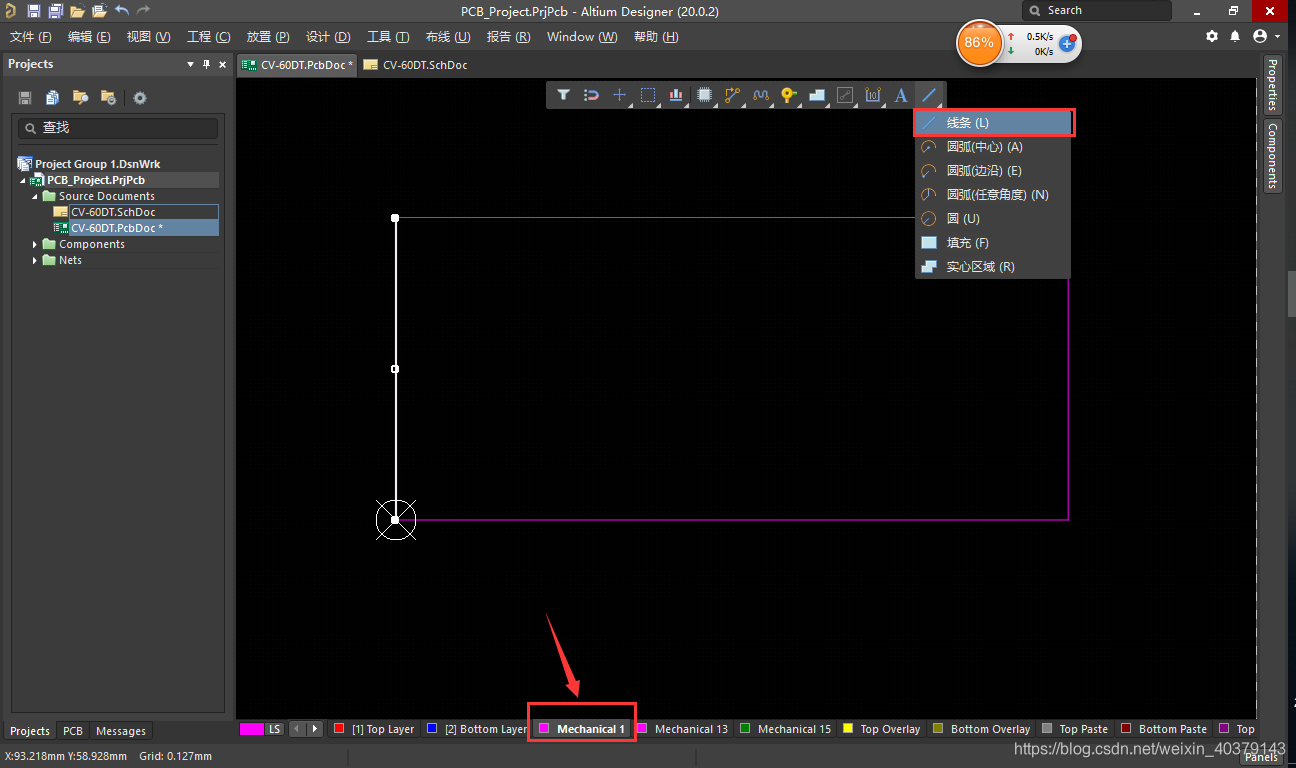Open the align objects tool
Screen dimensions: 1296x768
click(x=676, y=95)
